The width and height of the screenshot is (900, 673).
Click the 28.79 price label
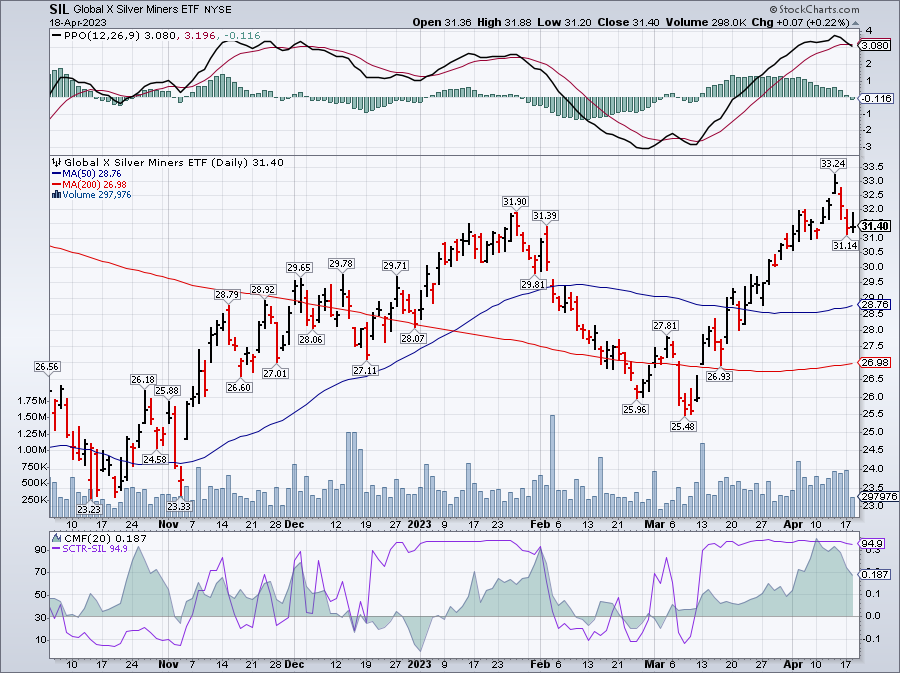(x=227, y=294)
